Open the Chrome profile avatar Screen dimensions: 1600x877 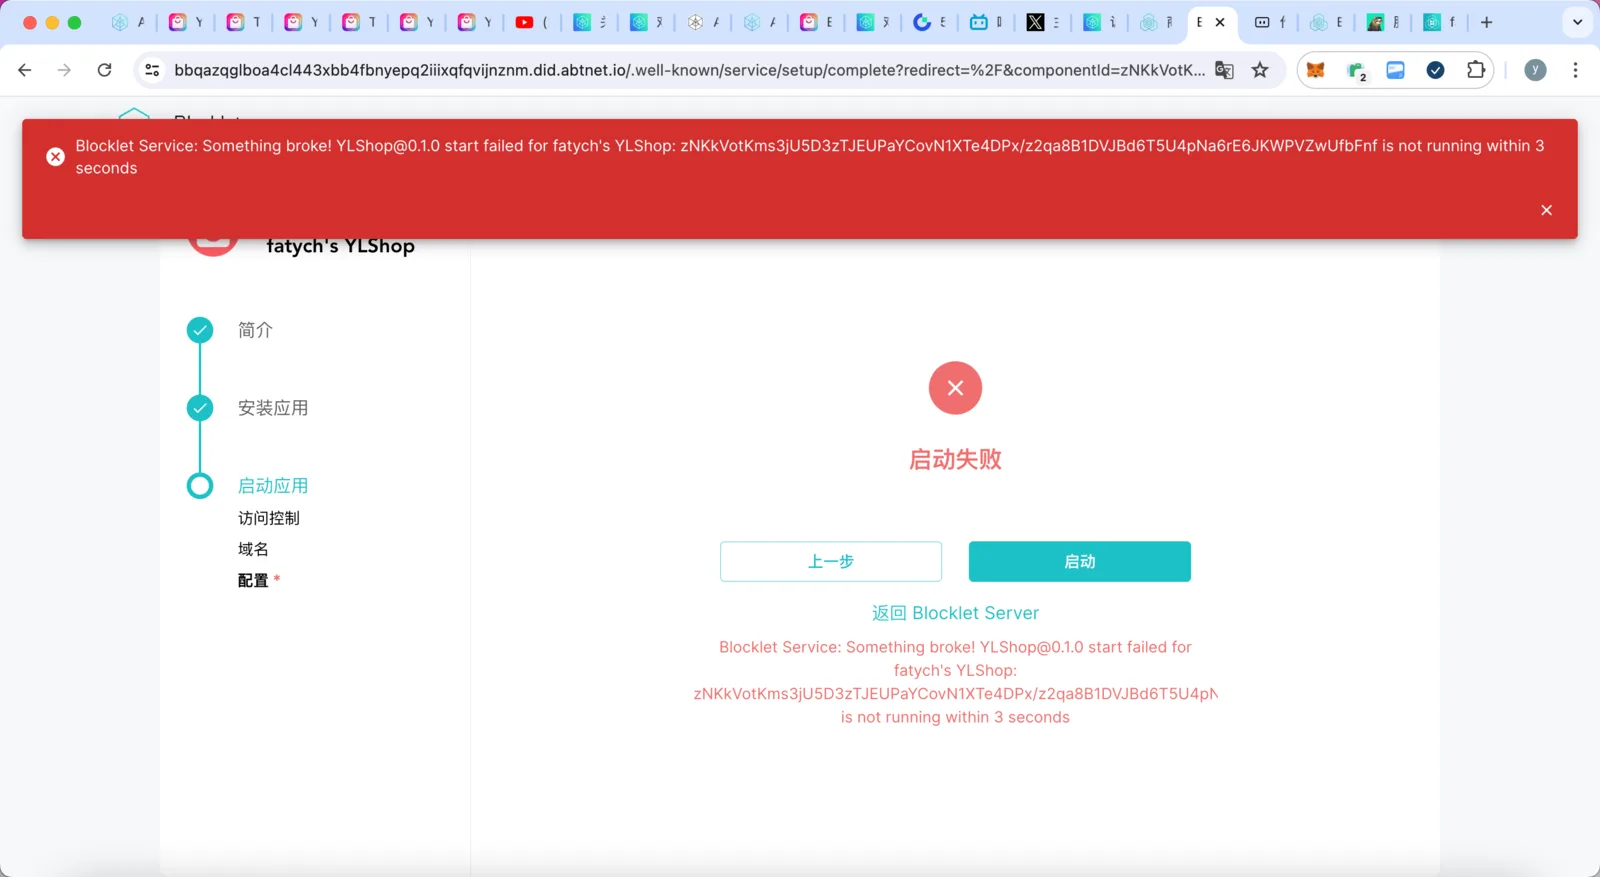(1535, 70)
